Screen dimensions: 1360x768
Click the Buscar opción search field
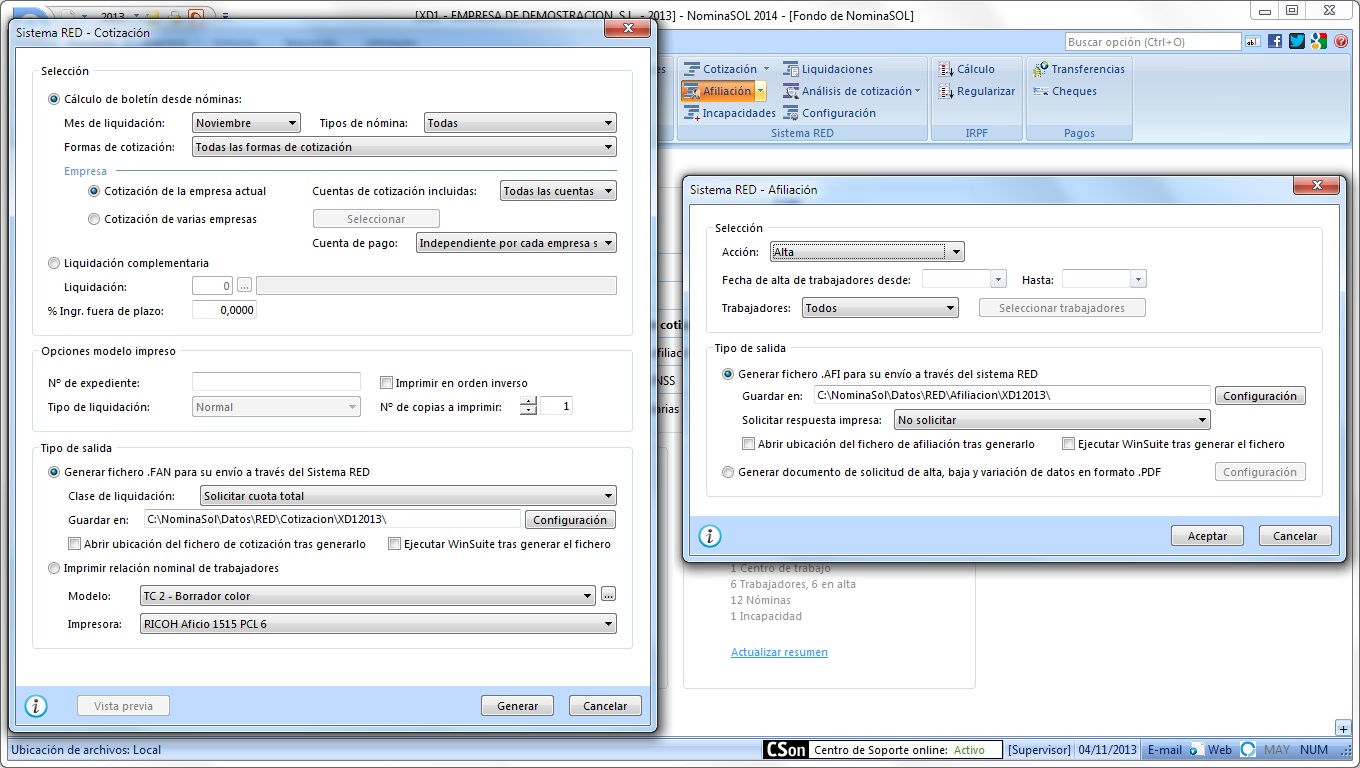coord(1152,42)
